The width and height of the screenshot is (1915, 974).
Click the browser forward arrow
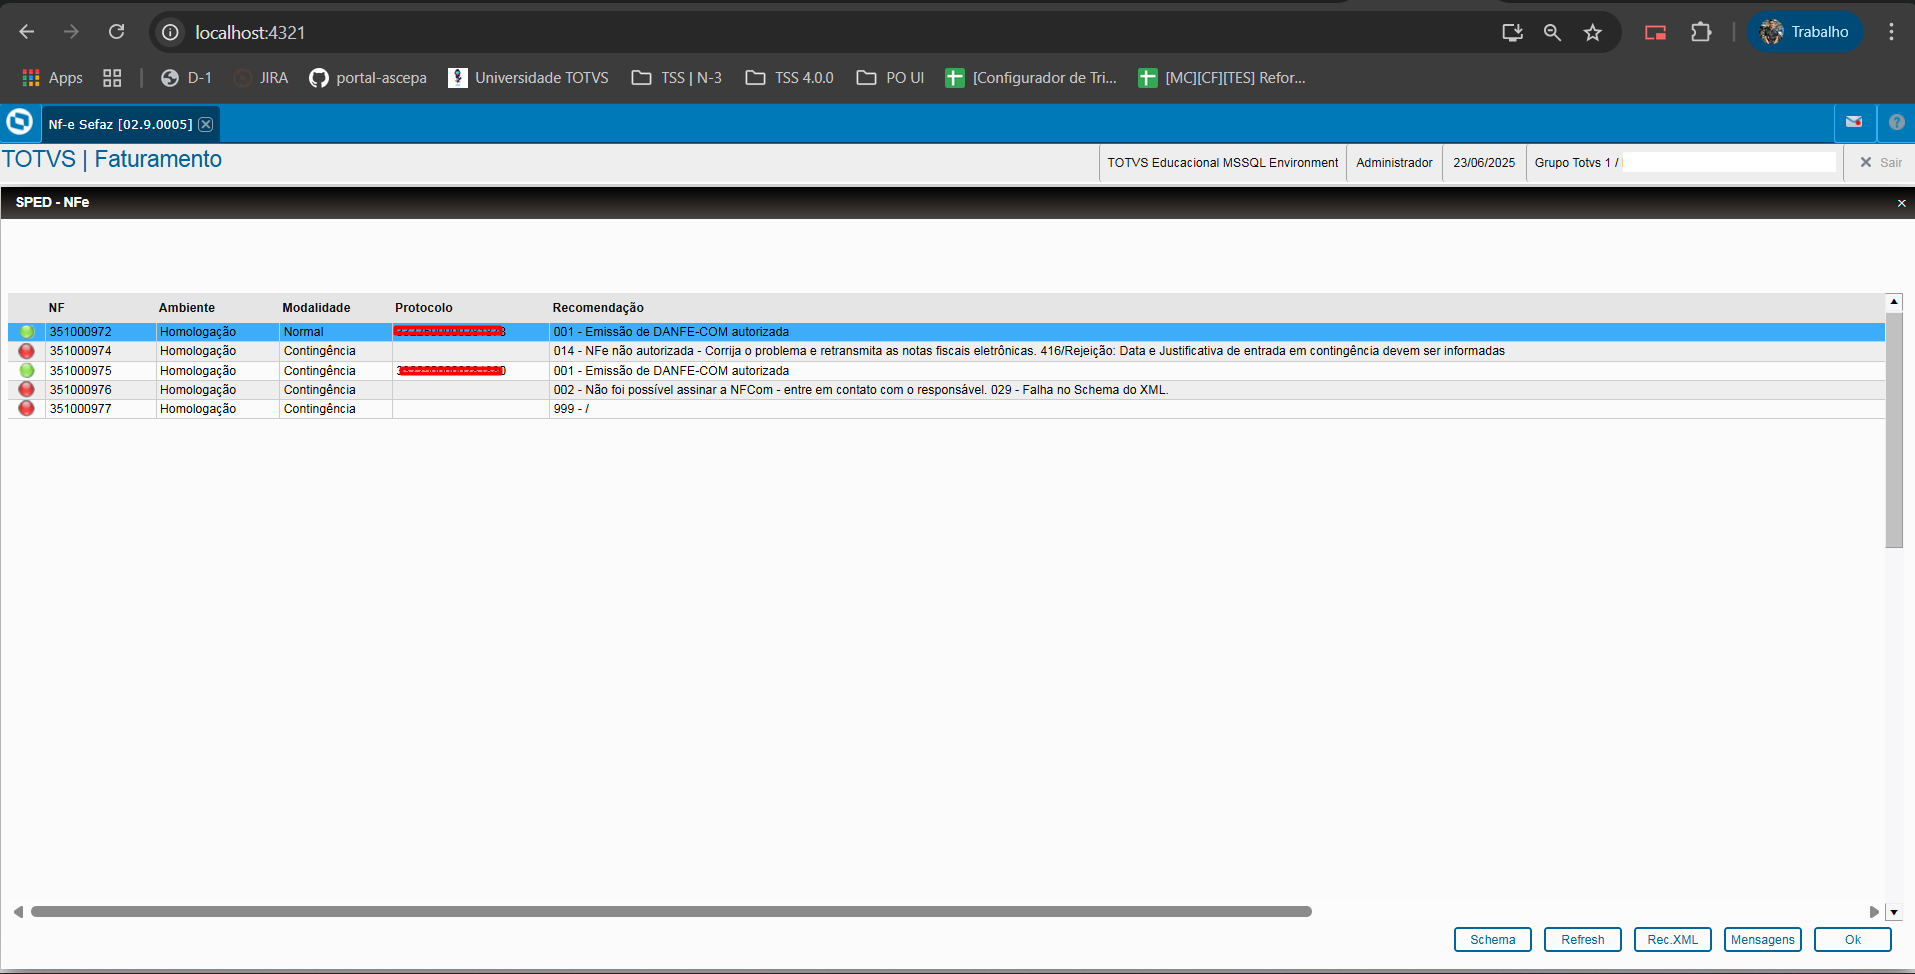click(x=71, y=32)
